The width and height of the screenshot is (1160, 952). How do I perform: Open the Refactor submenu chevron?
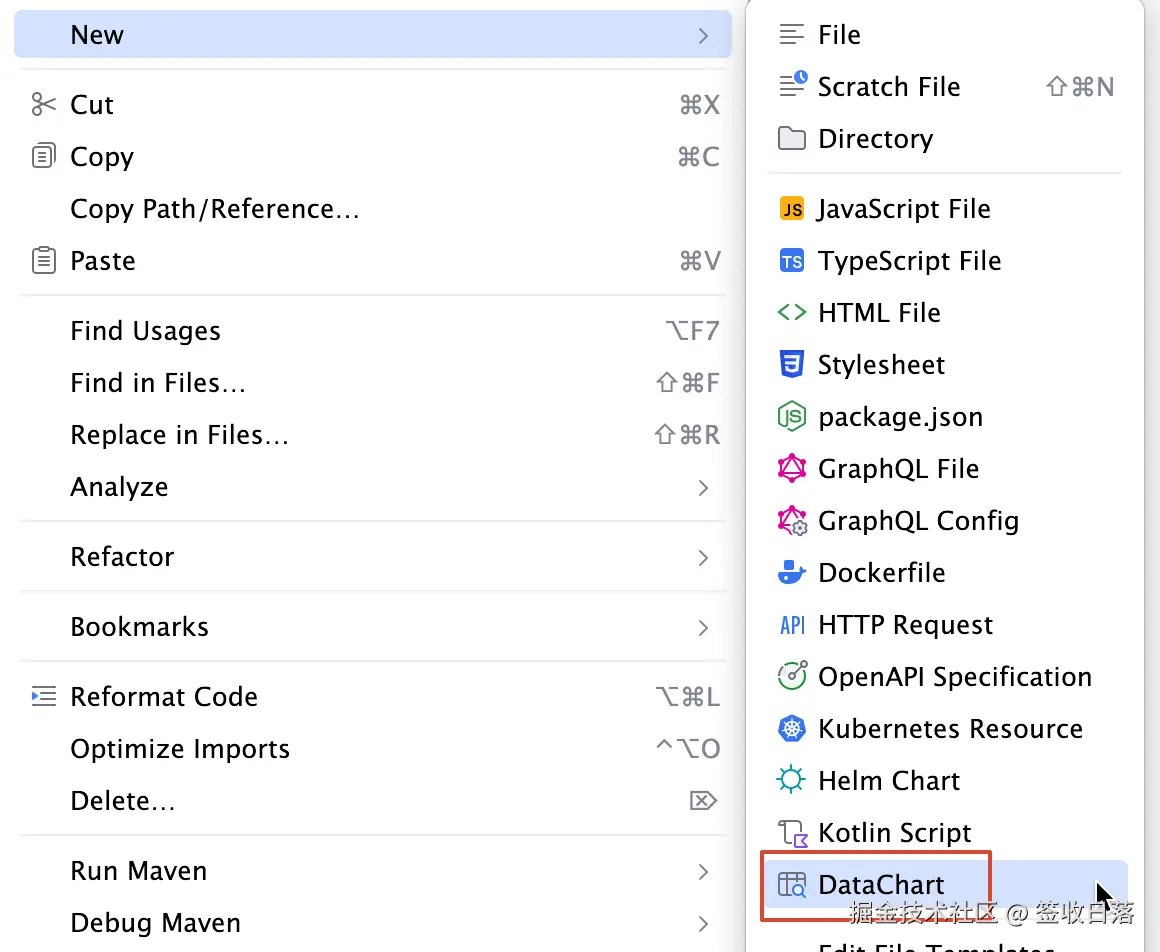[703, 556]
